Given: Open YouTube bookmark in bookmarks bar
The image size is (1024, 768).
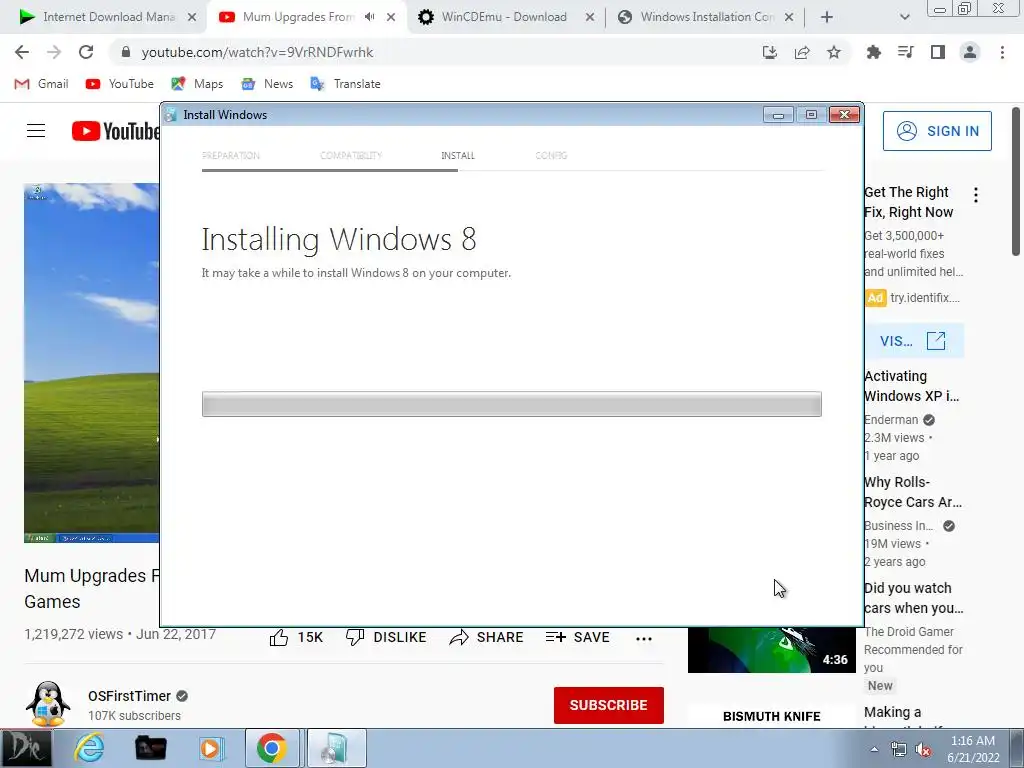Looking at the screenshot, I should click(120, 84).
